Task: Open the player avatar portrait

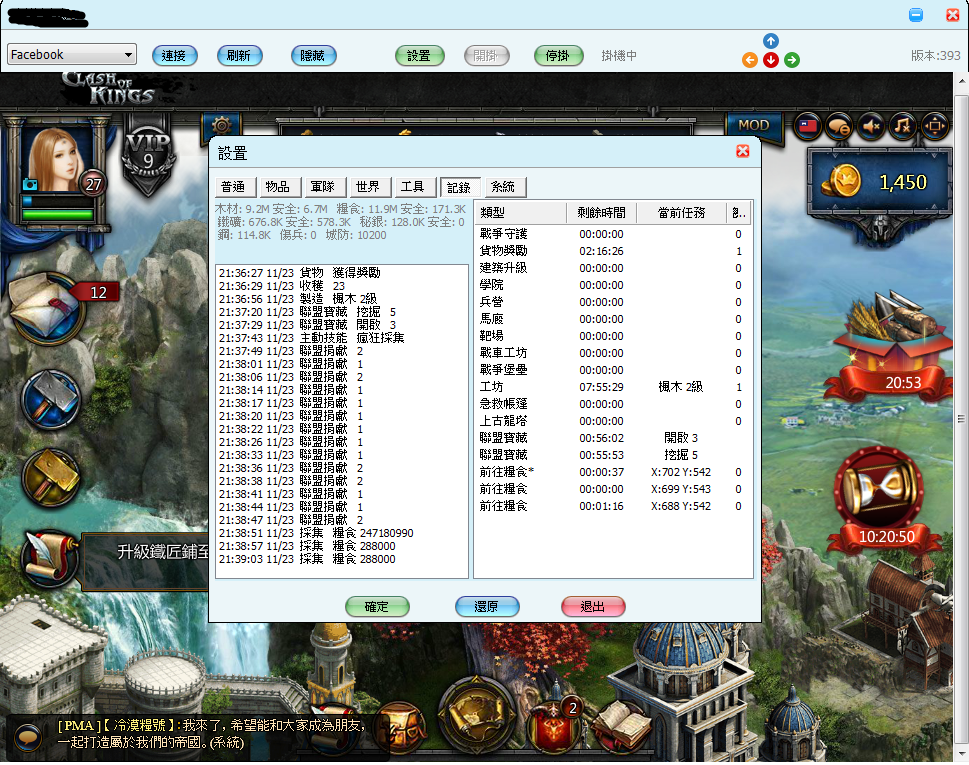Action: click(57, 159)
